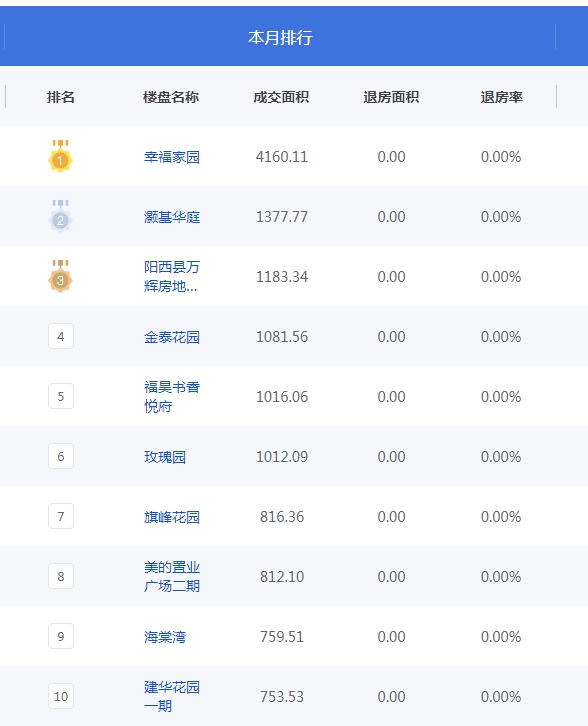588x726 pixels.
Task: Click the bronze rank 3 medal icon
Action: [x=60, y=276]
